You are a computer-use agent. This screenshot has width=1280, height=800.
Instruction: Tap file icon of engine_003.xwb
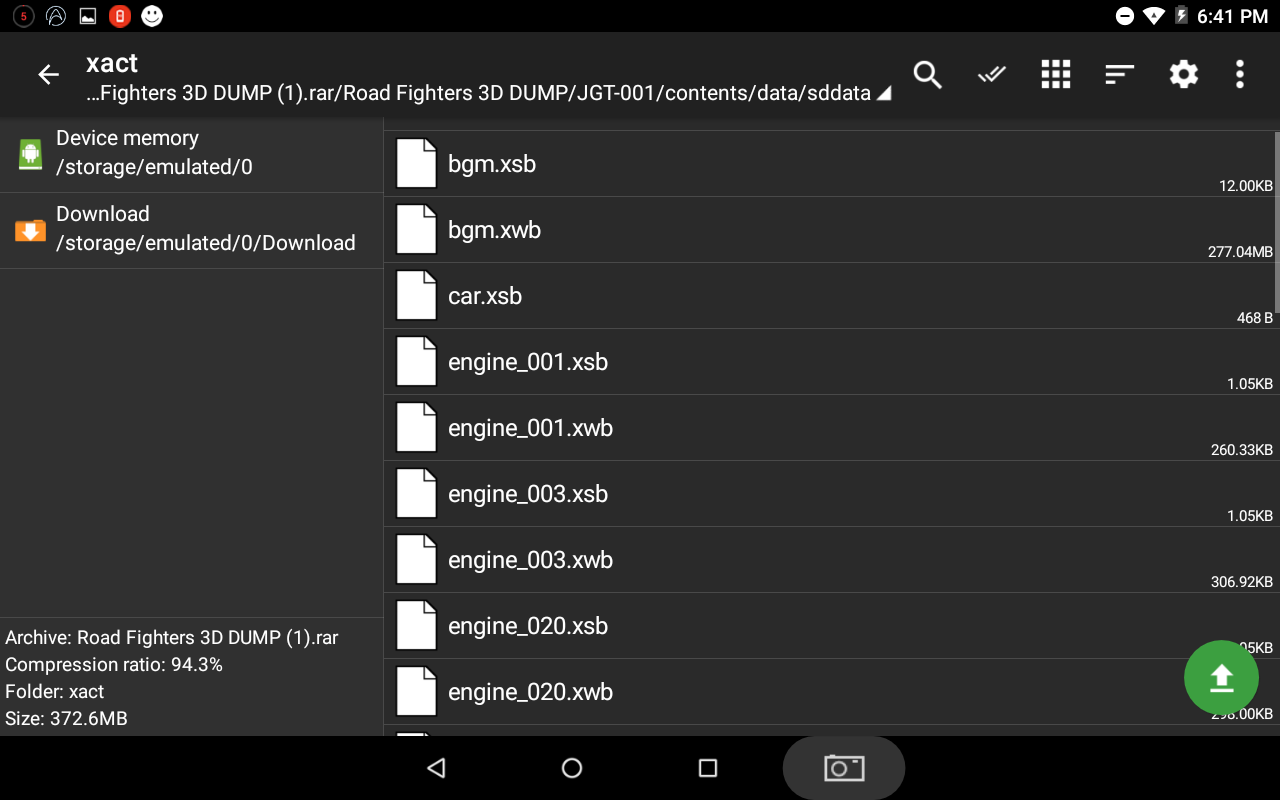[416, 560]
